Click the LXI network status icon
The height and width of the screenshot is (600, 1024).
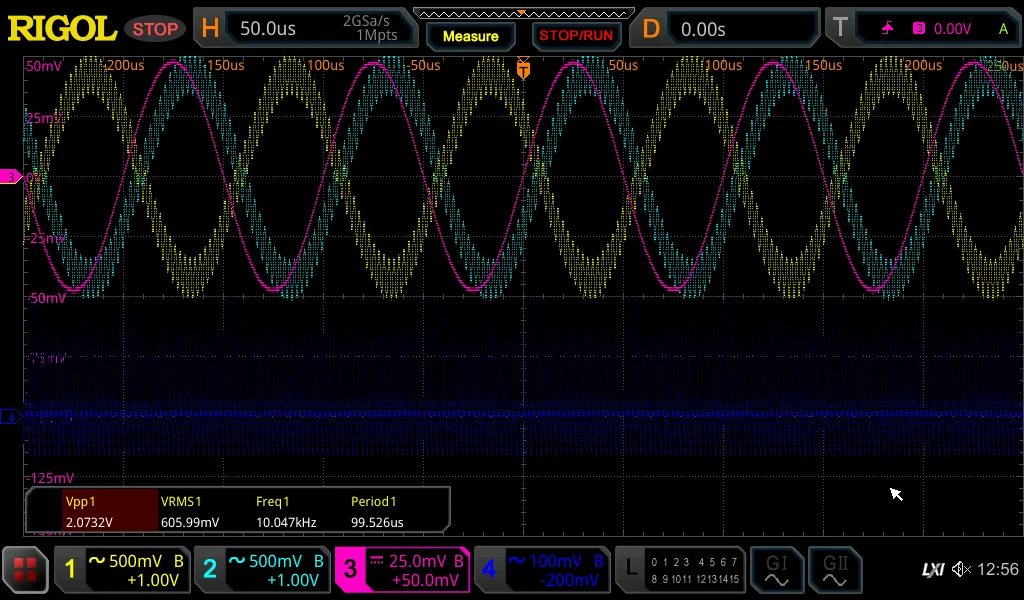click(x=933, y=570)
